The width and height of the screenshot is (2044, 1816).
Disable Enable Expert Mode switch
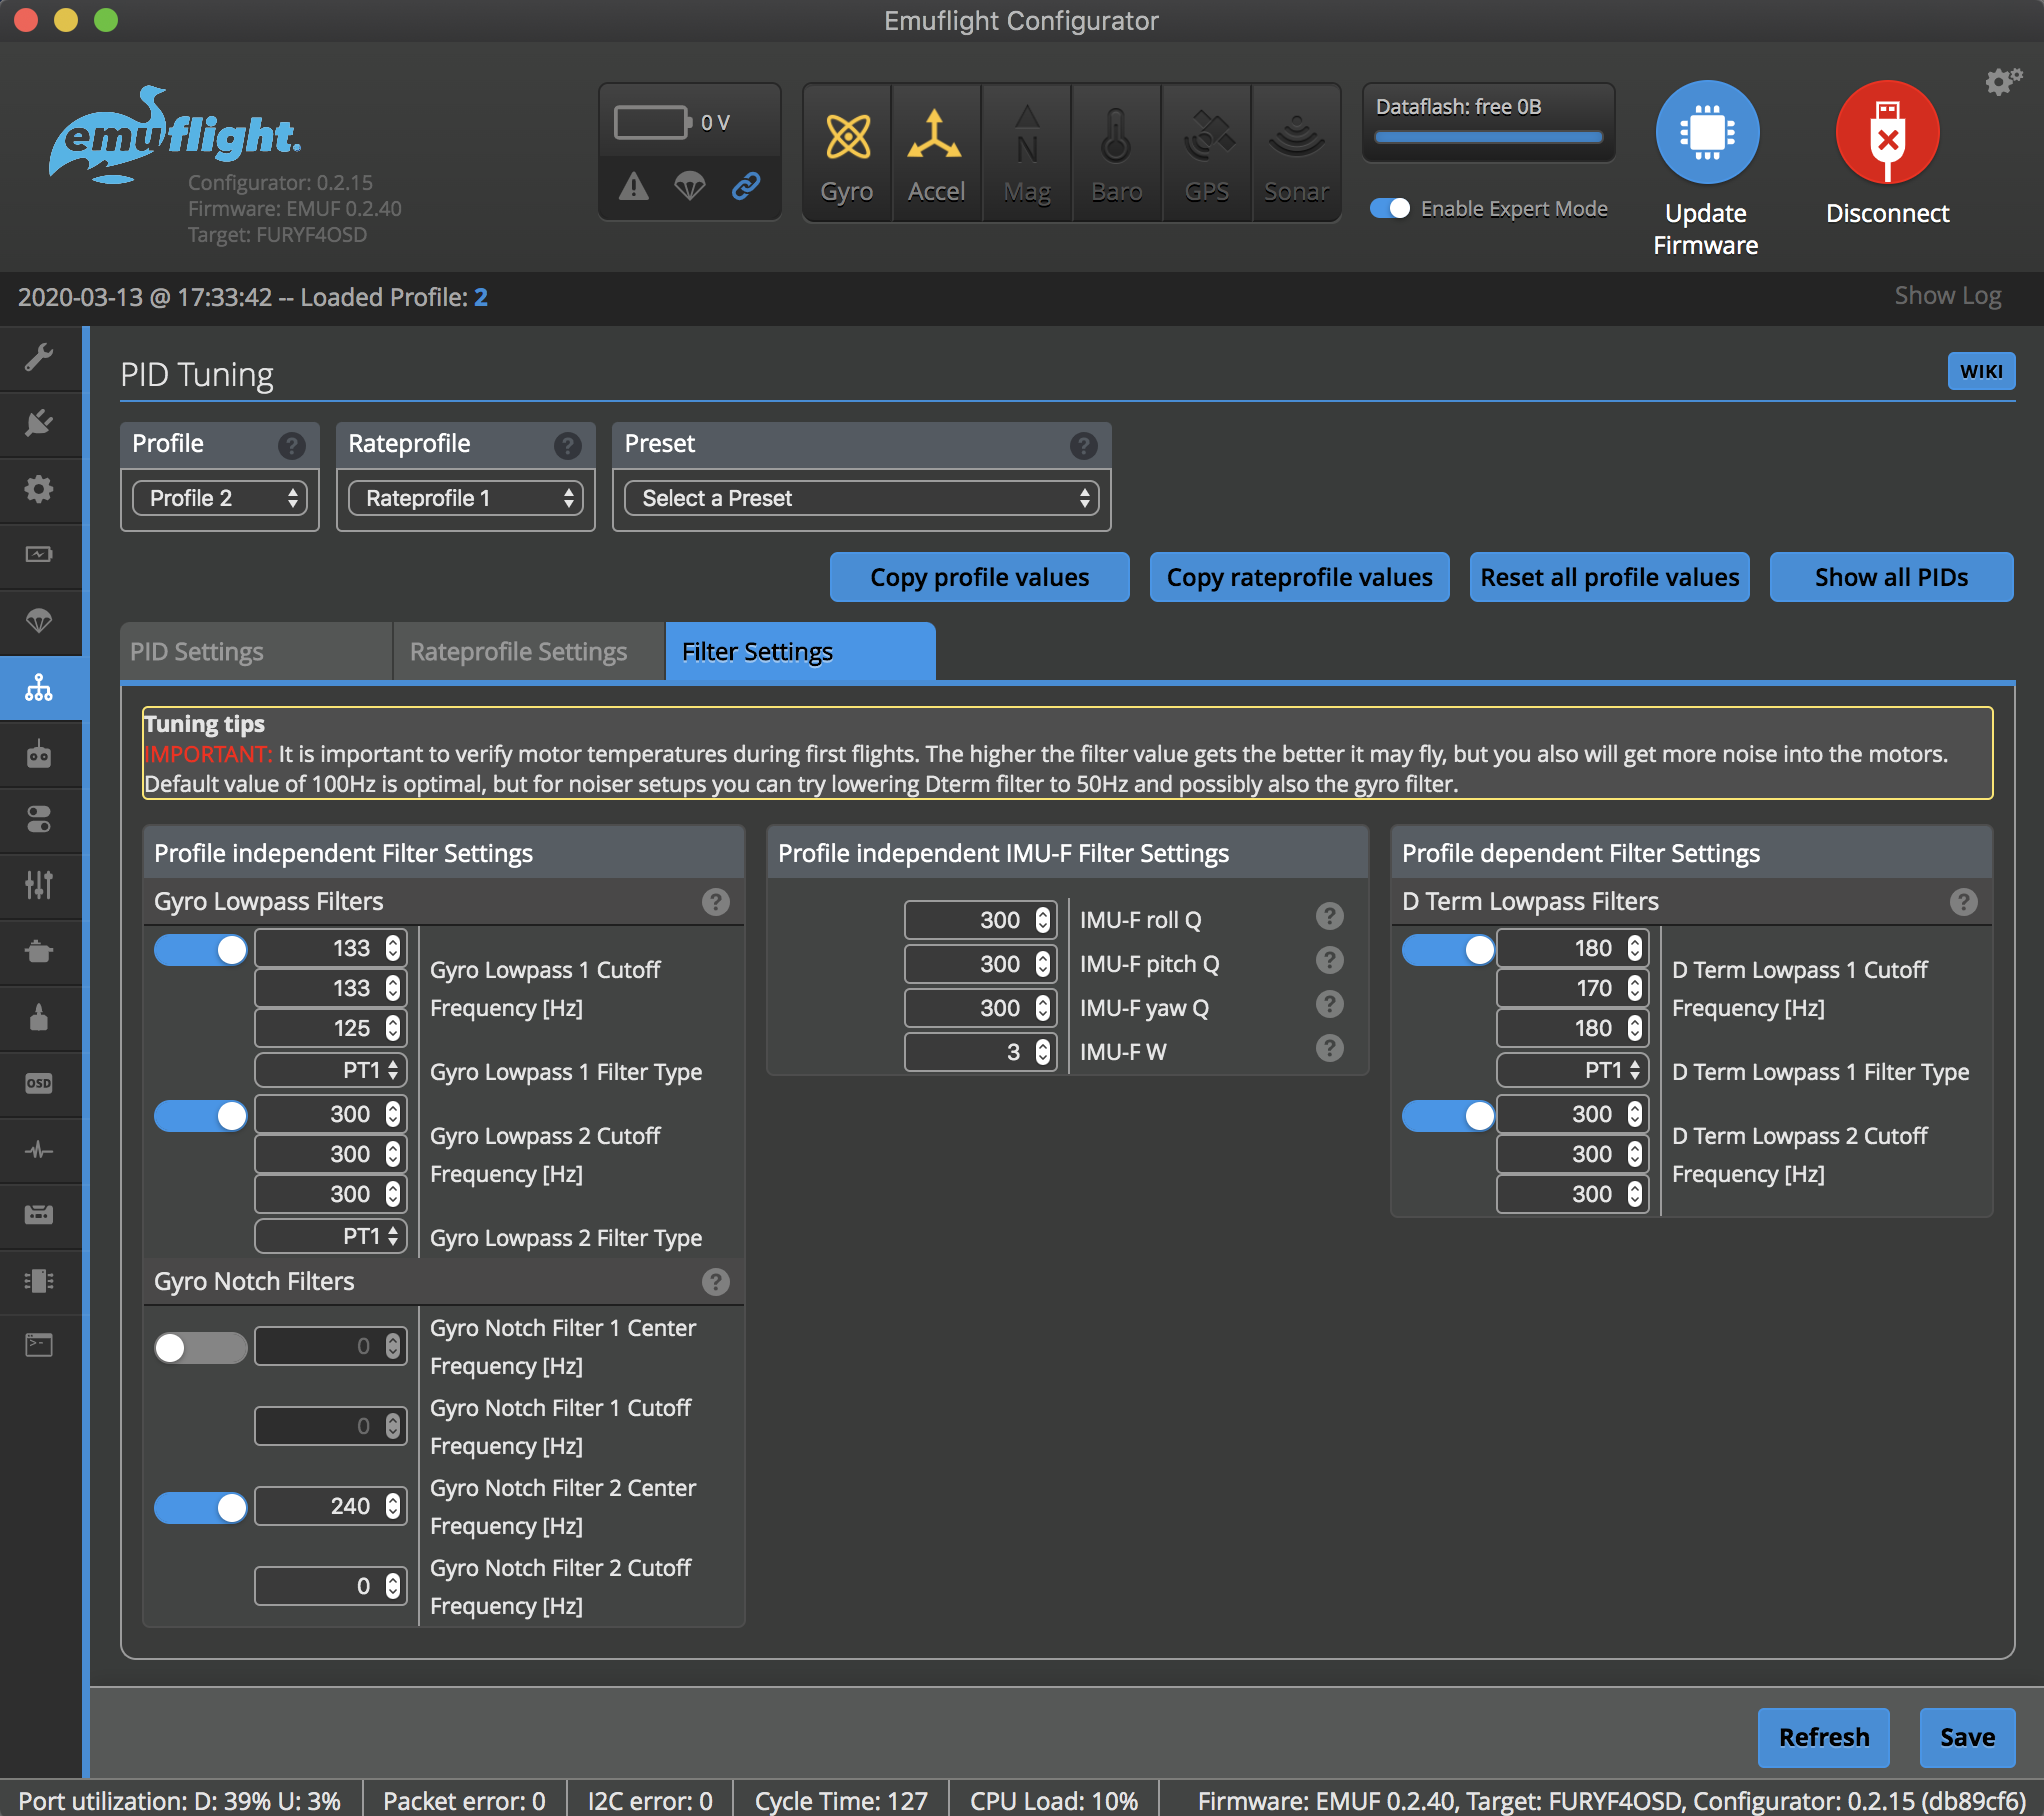[x=1389, y=208]
